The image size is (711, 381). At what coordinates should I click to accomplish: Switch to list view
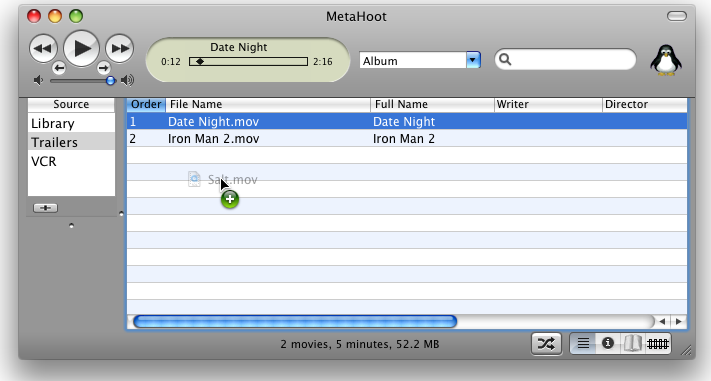[583, 344]
